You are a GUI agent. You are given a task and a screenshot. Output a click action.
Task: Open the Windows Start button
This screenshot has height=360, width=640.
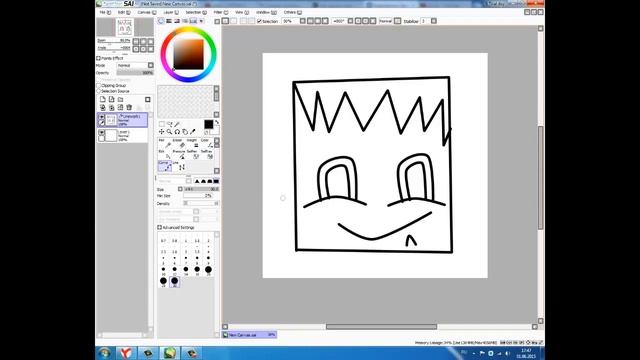104,353
